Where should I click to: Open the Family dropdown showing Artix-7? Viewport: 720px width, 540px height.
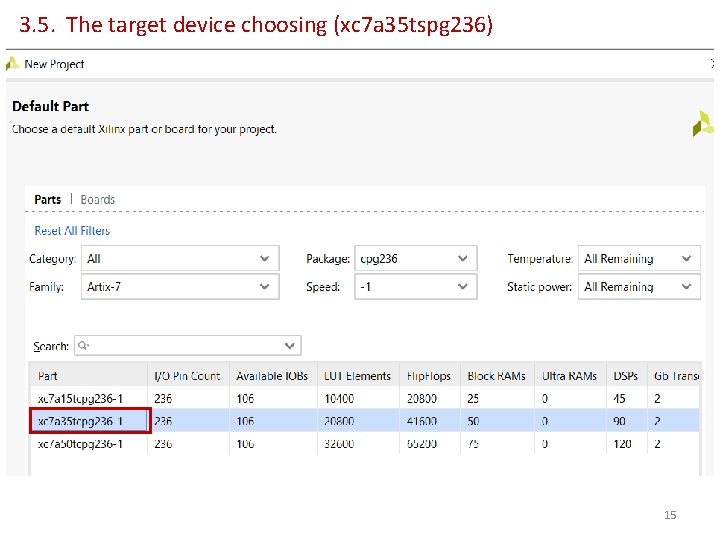pyautogui.click(x=180, y=287)
